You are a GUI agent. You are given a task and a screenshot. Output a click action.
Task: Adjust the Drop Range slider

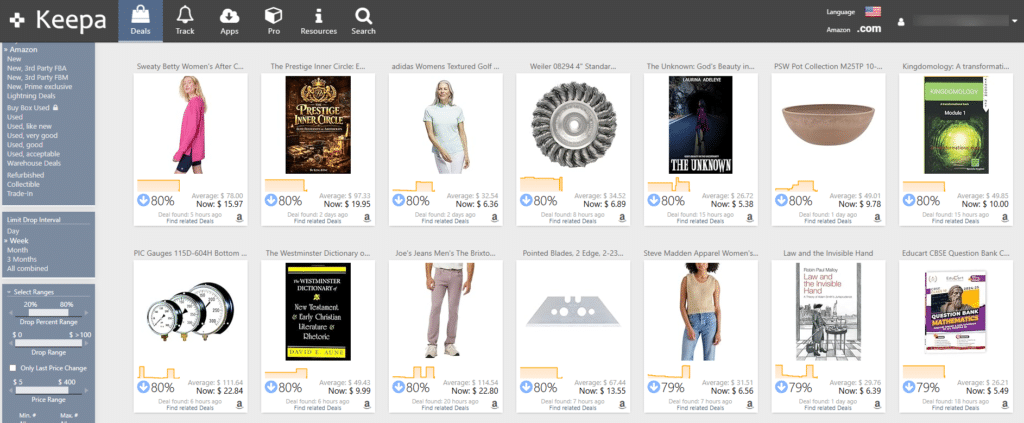49,343
